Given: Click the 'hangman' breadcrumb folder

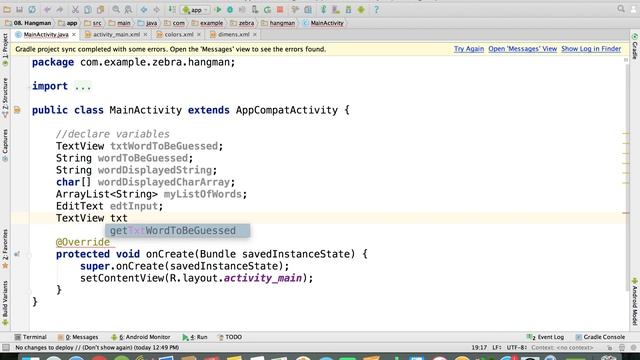Looking at the screenshot, I should tap(278, 23).
